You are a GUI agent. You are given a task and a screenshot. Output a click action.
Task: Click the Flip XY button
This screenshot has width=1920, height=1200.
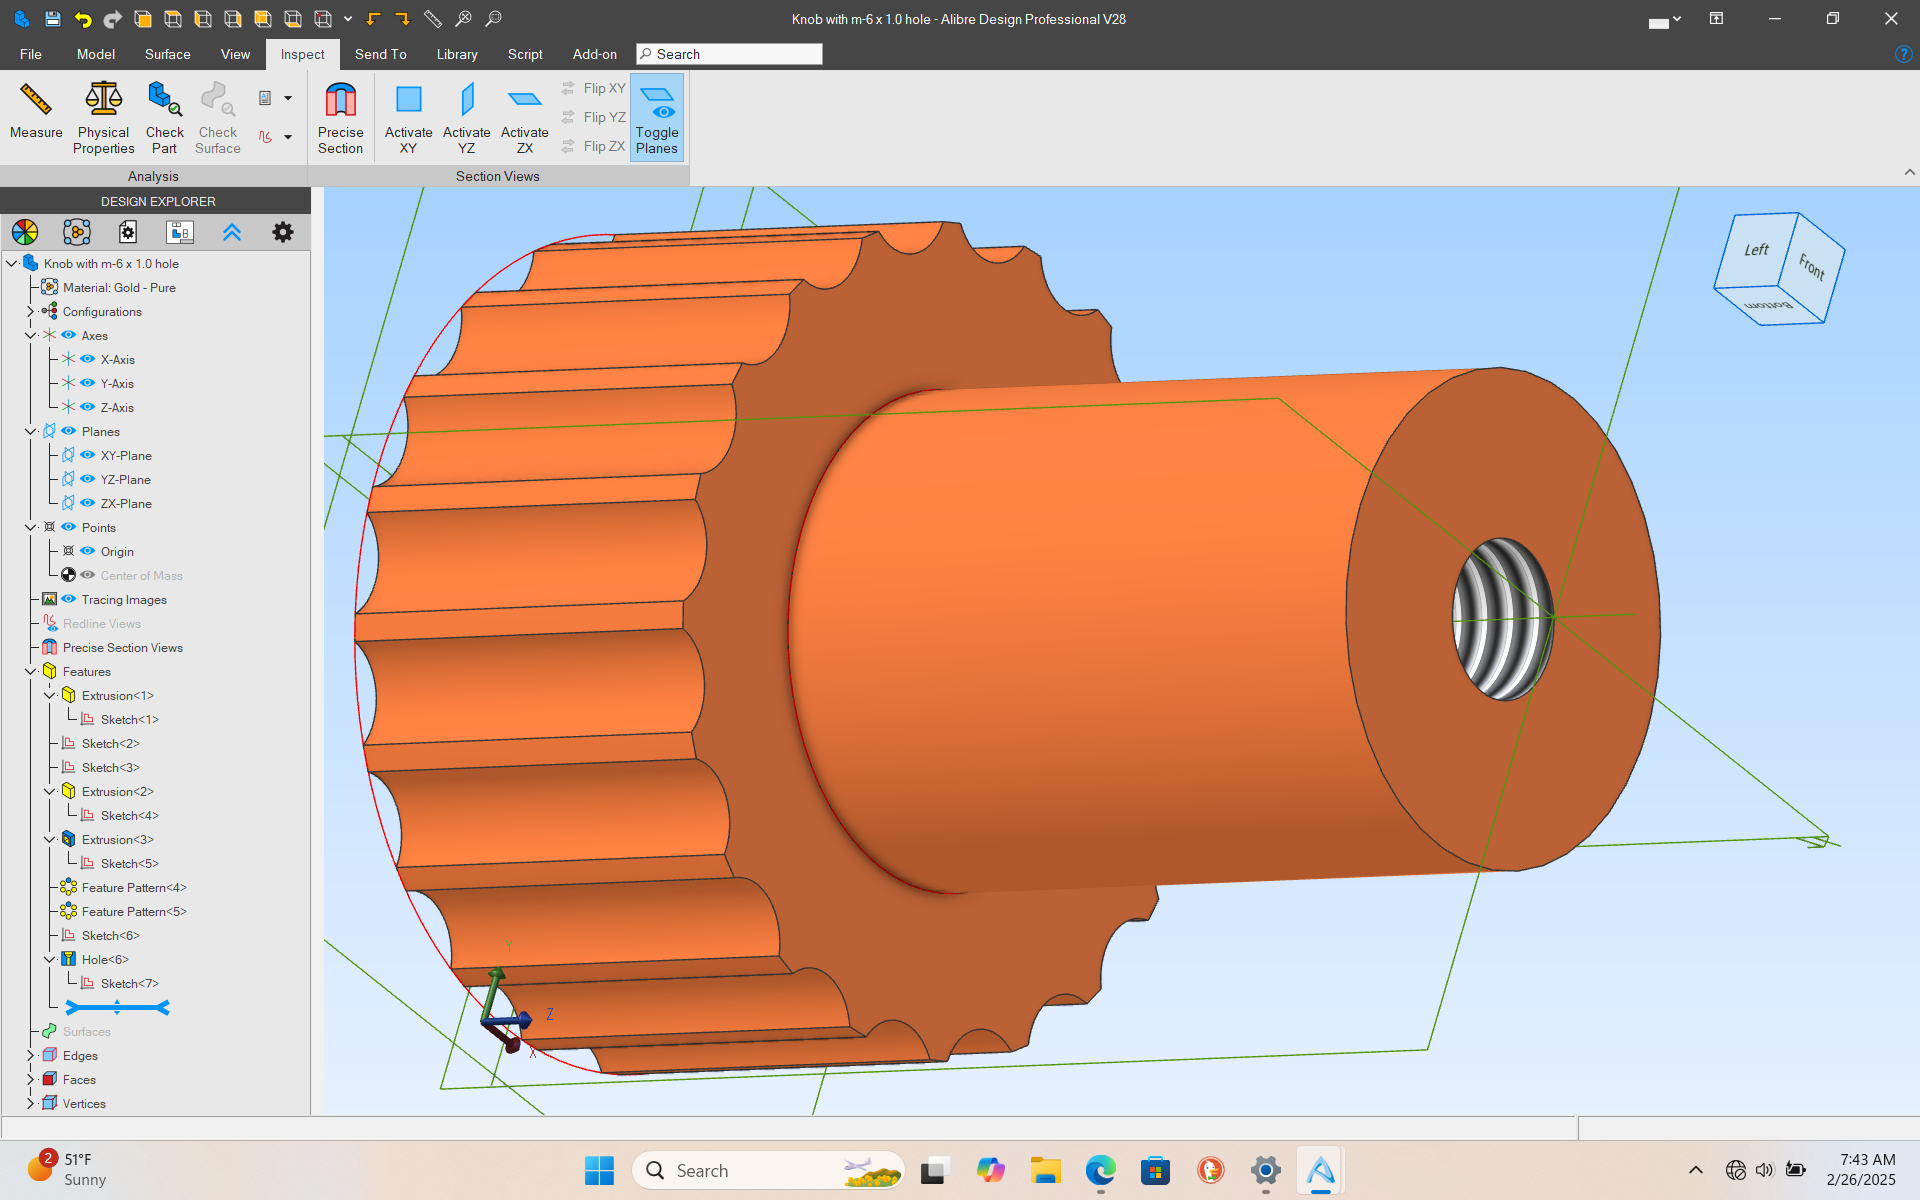point(594,88)
